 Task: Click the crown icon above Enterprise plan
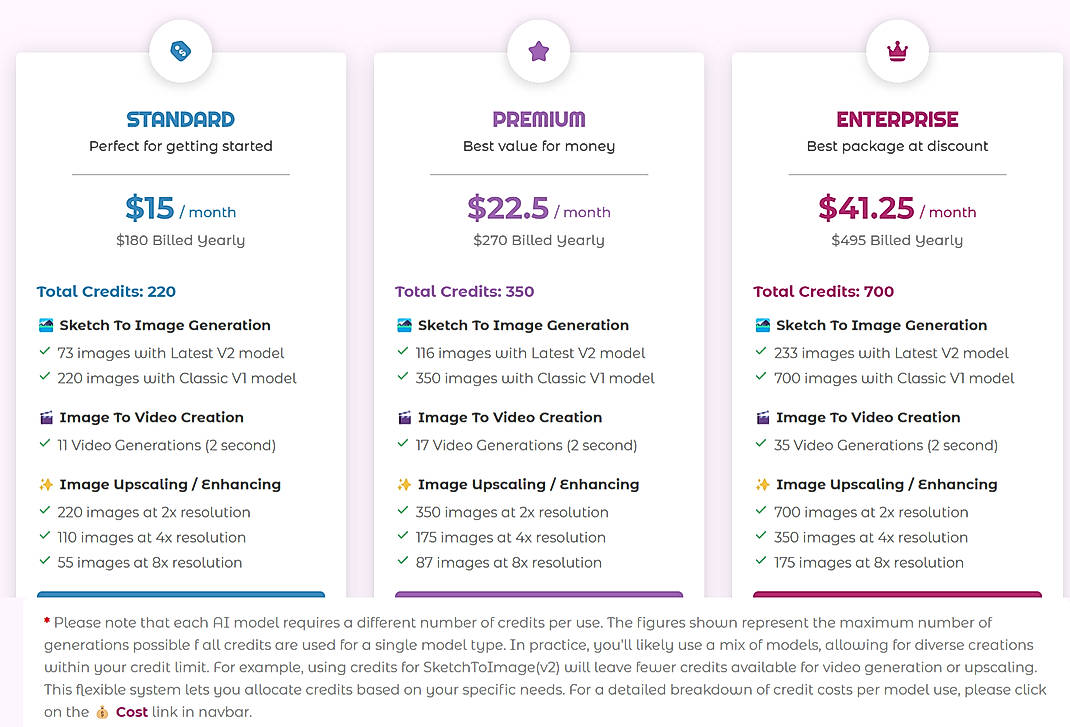click(x=897, y=49)
